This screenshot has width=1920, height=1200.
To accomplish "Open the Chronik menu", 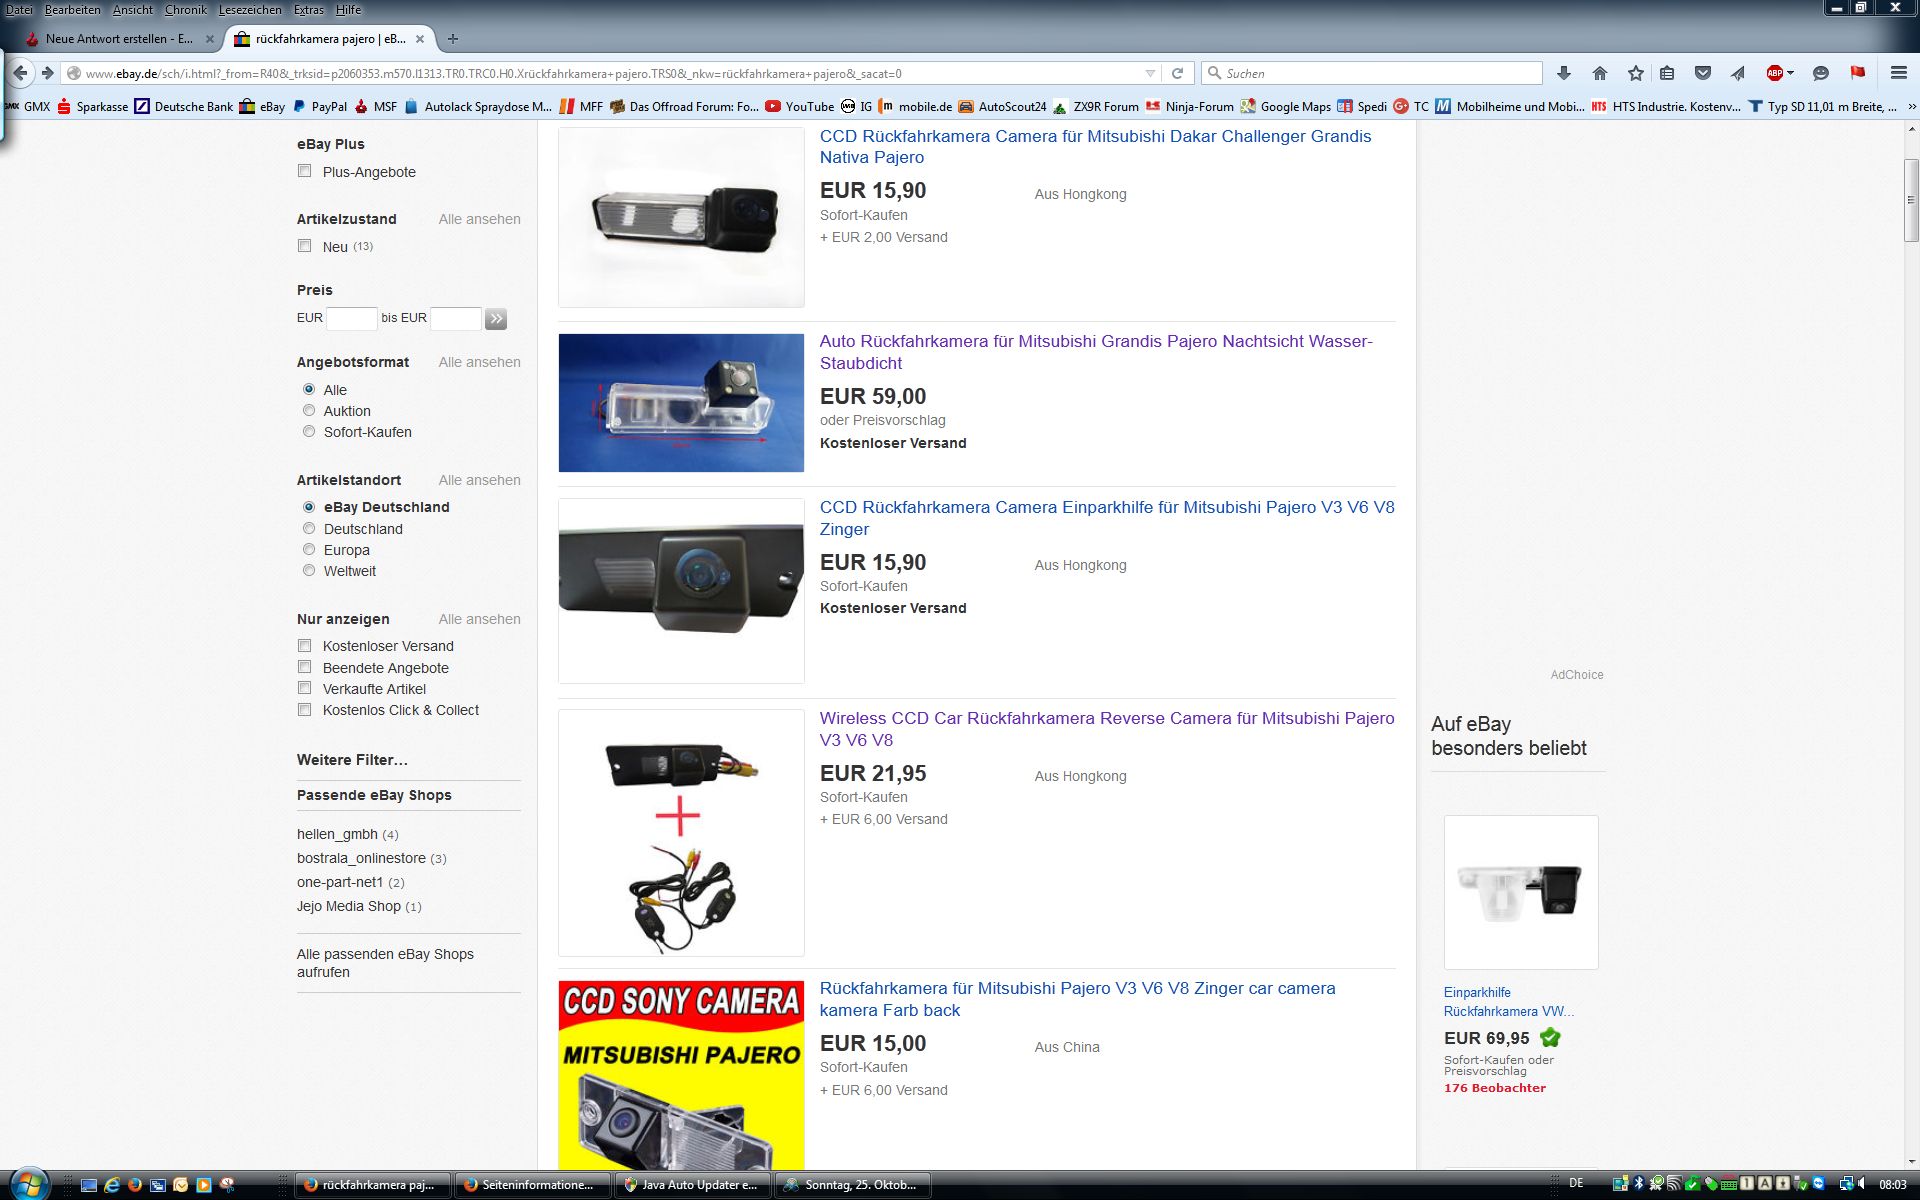I will pyautogui.click(x=186, y=9).
